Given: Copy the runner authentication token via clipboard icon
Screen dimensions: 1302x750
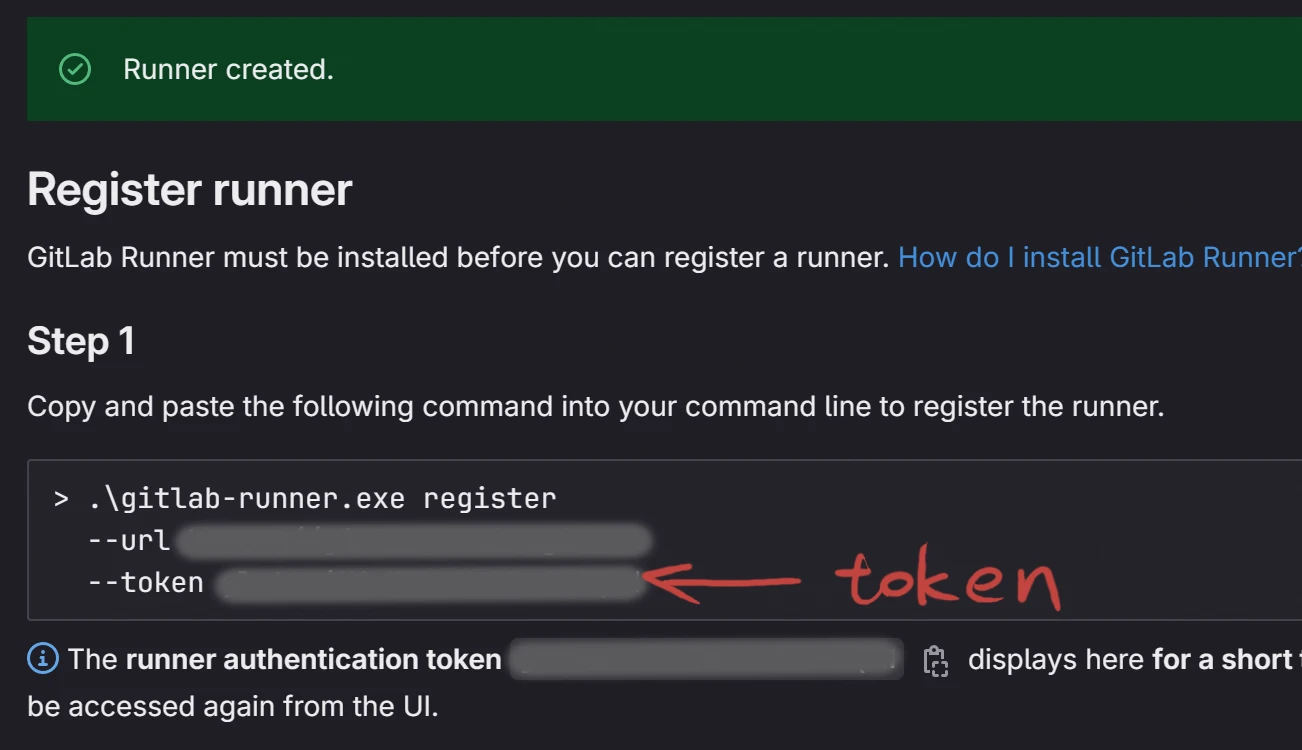Looking at the screenshot, I should (x=935, y=661).
